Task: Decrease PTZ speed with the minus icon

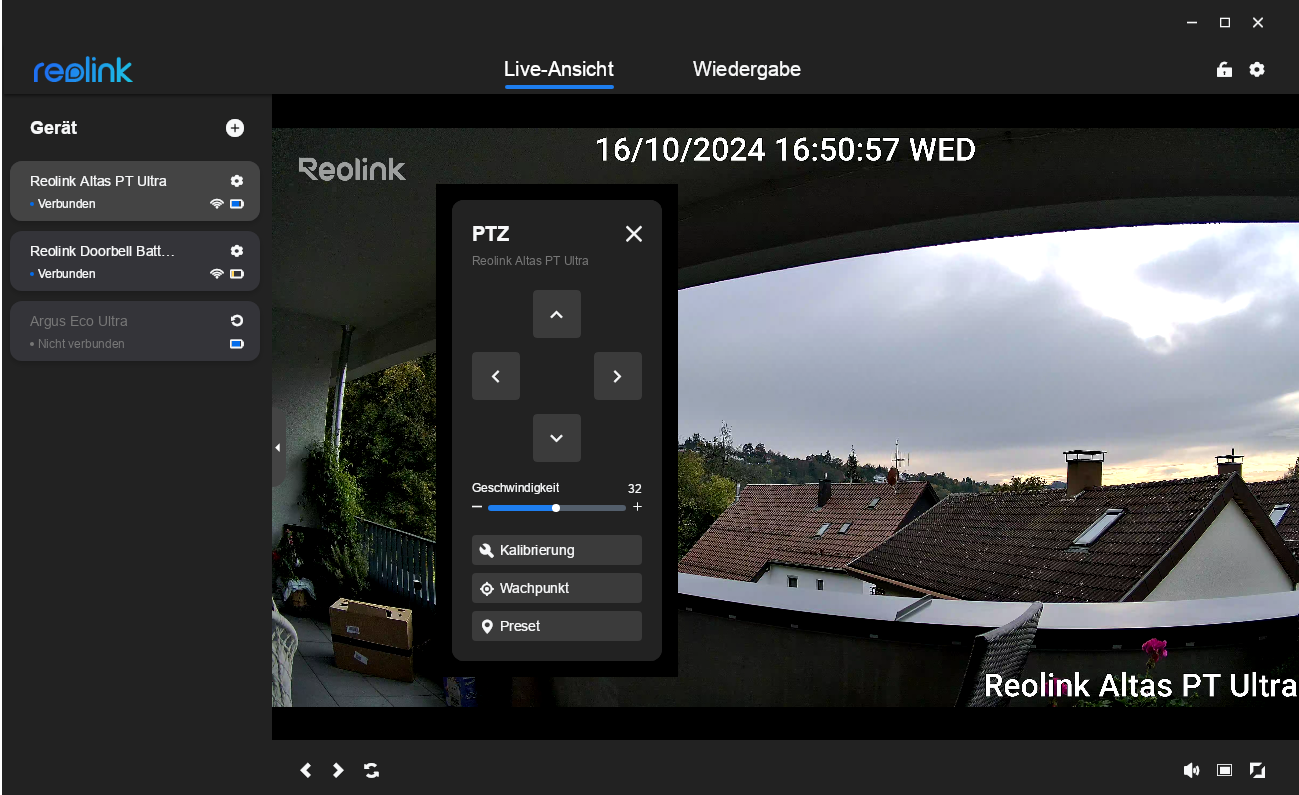Action: [x=477, y=508]
